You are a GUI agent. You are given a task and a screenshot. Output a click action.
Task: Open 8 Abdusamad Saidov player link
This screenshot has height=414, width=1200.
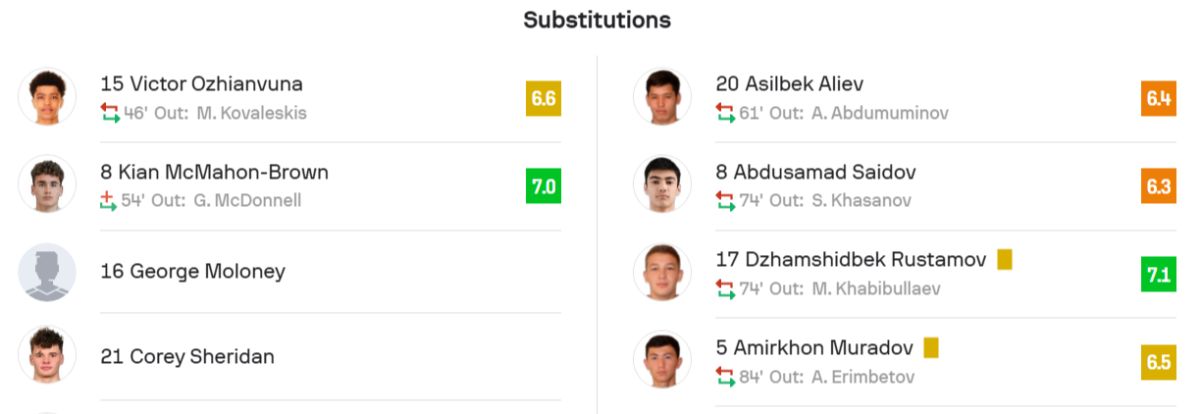coord(815,172)
